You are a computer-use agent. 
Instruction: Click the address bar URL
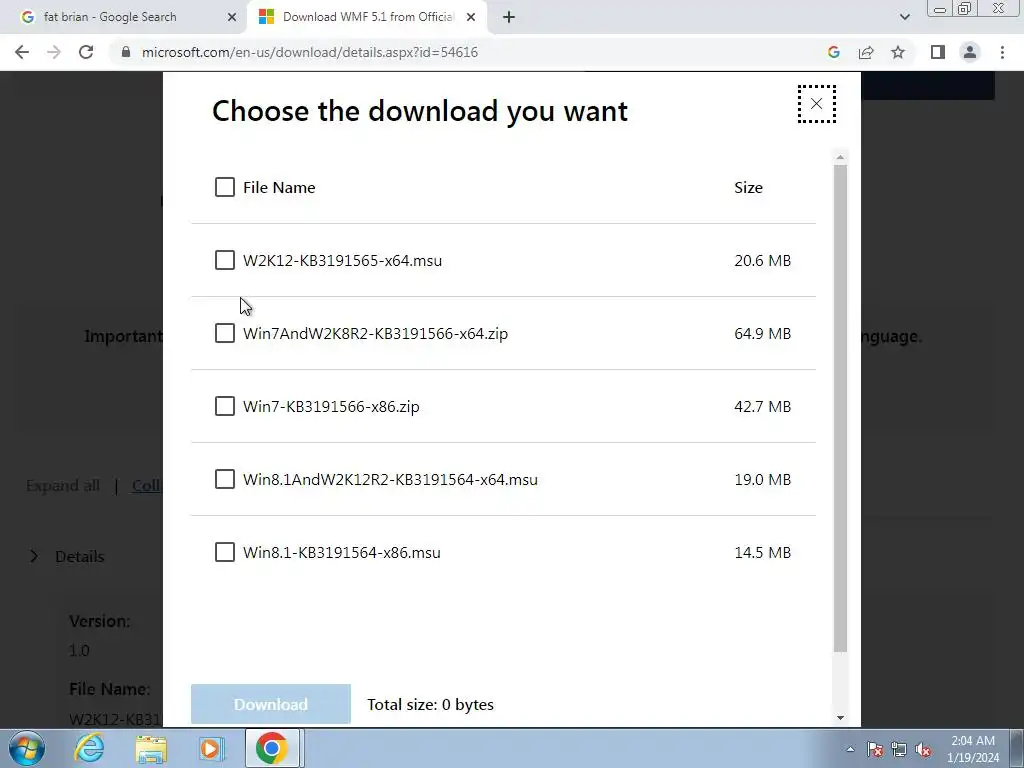tap(310, 52)
